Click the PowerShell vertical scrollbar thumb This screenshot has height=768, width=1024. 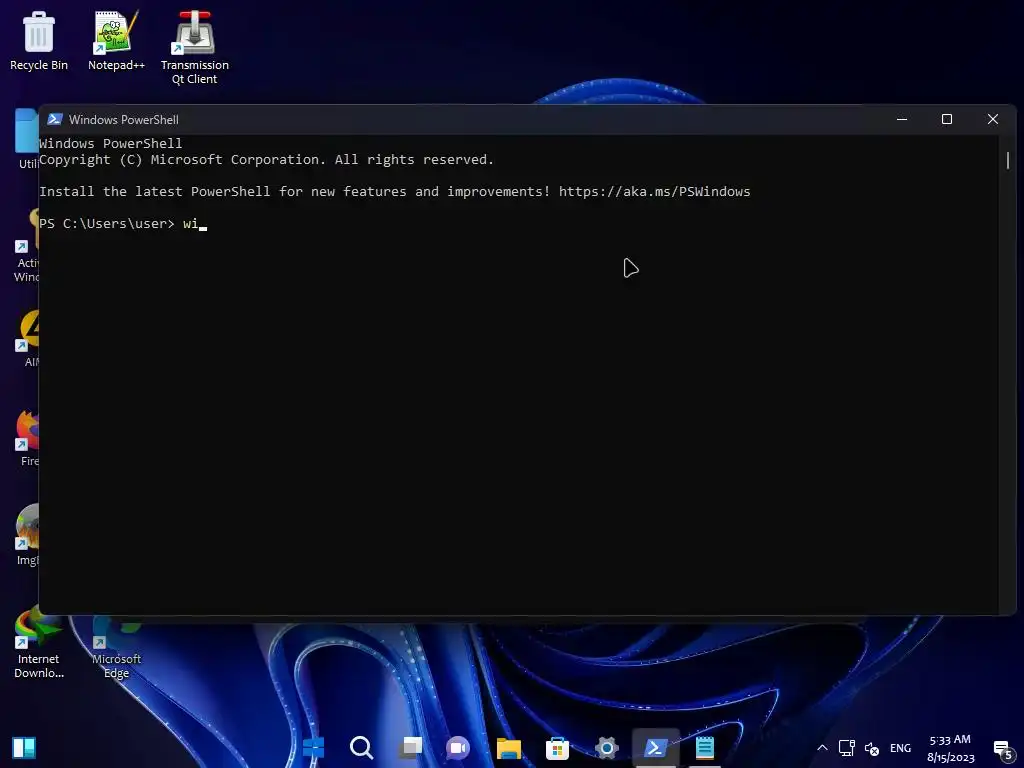tap(1008, 161)
